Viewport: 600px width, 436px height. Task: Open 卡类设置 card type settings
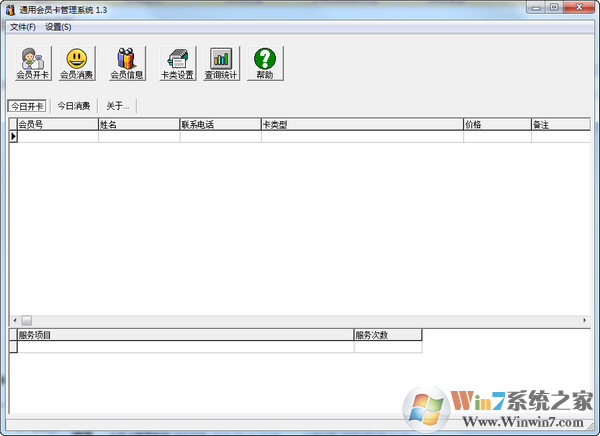tap(178, 63)
